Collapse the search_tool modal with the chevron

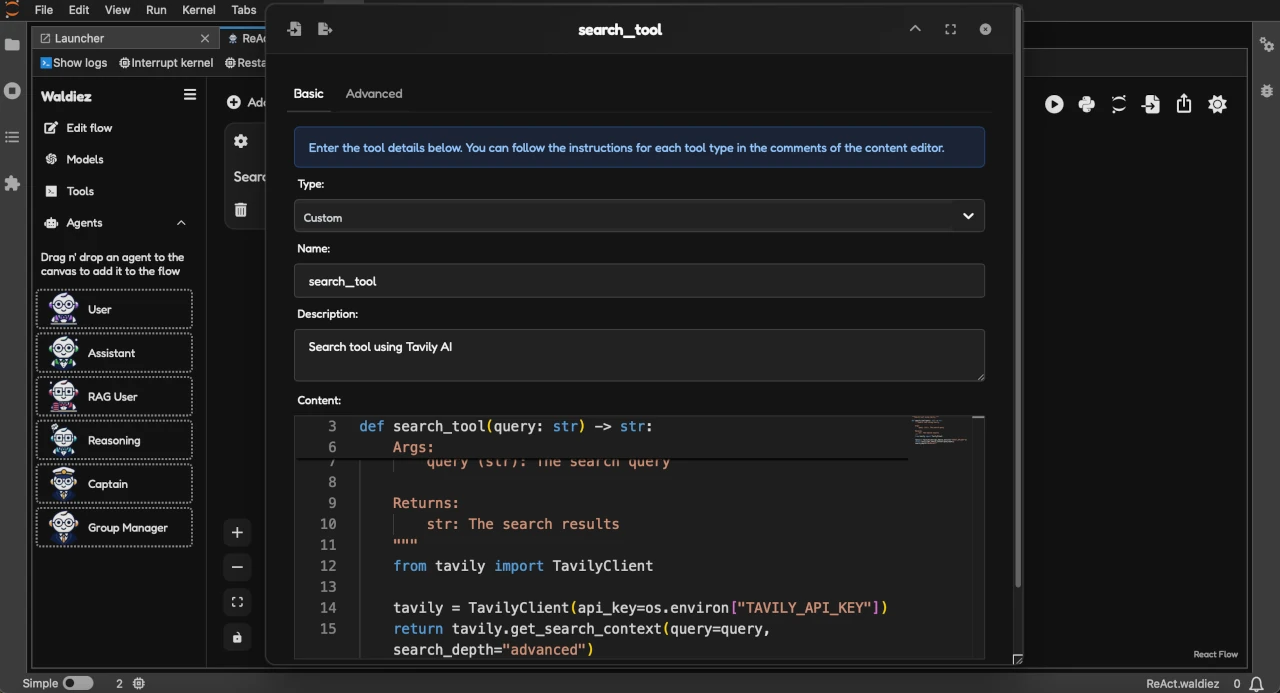click(914, 29)
